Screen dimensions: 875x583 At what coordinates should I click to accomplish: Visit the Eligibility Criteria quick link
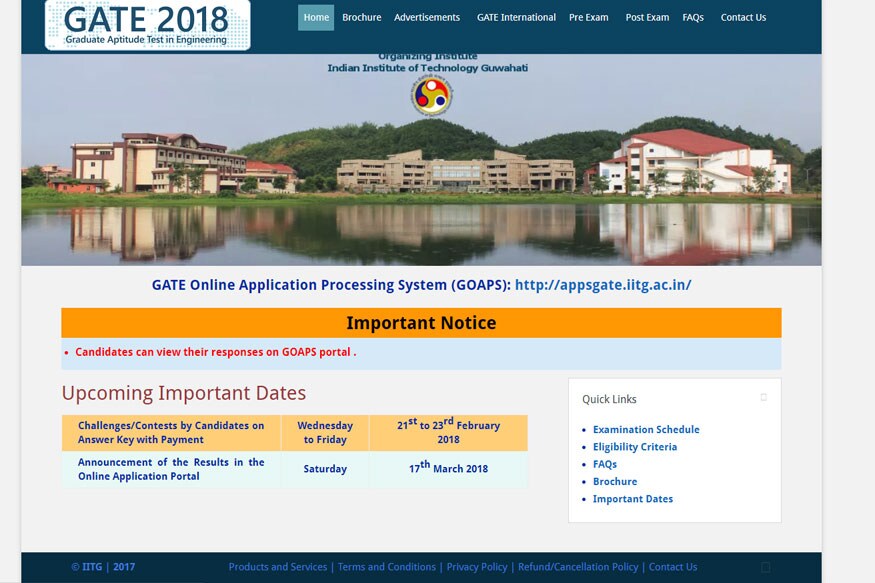pos(635,447)
